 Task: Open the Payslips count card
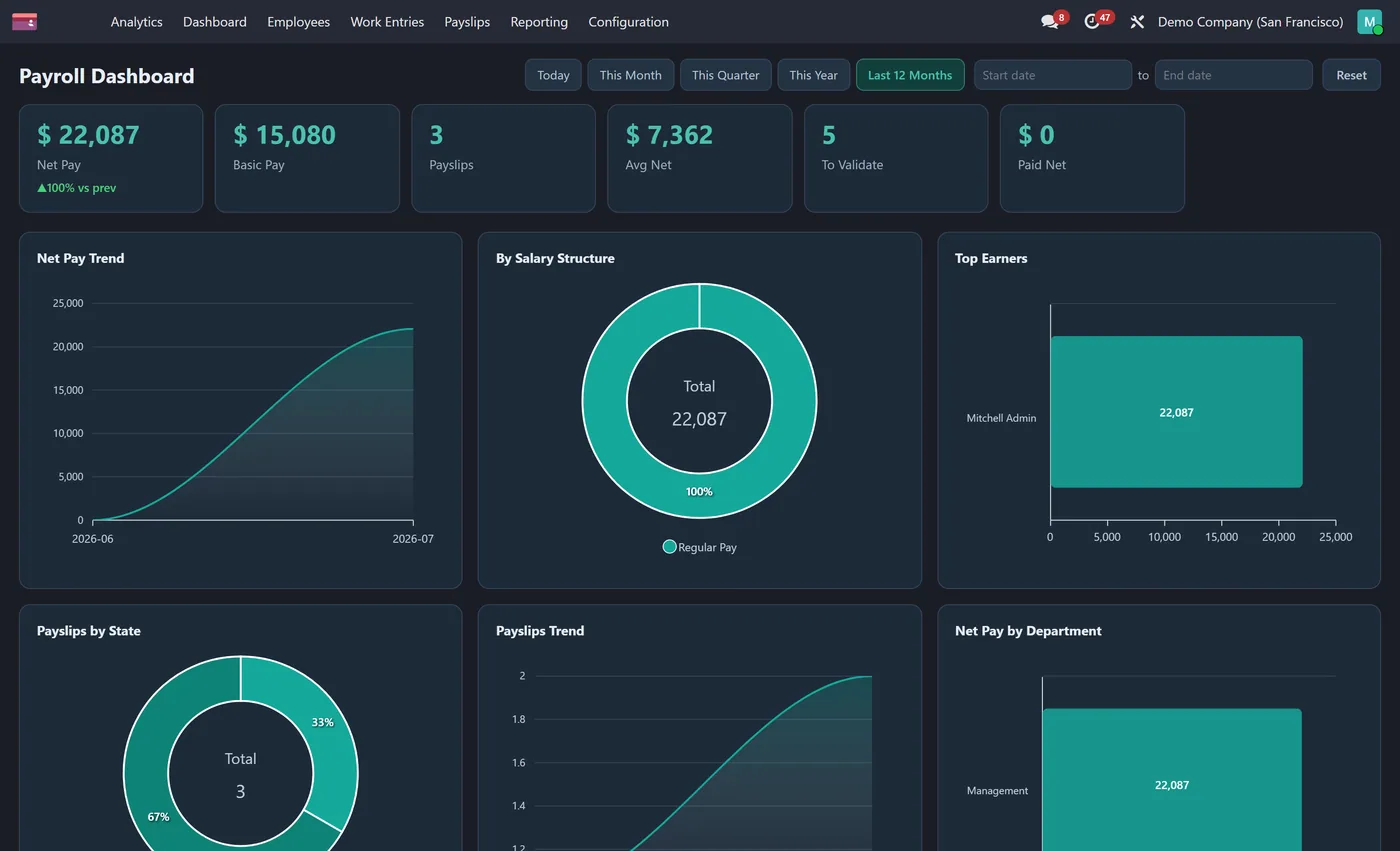point(503,158)
